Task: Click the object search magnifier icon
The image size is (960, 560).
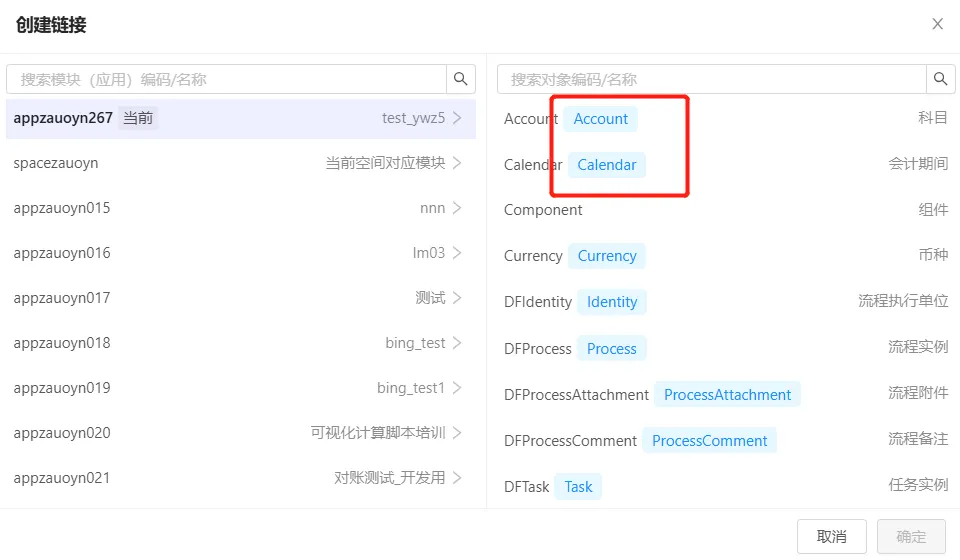Action: (x=940, y=79)
